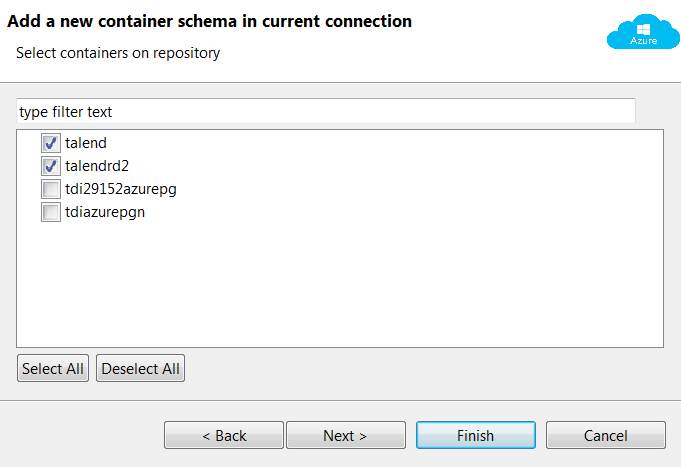Go back with the Back button
Screen dimensions: 681x467
click(224, 436)
